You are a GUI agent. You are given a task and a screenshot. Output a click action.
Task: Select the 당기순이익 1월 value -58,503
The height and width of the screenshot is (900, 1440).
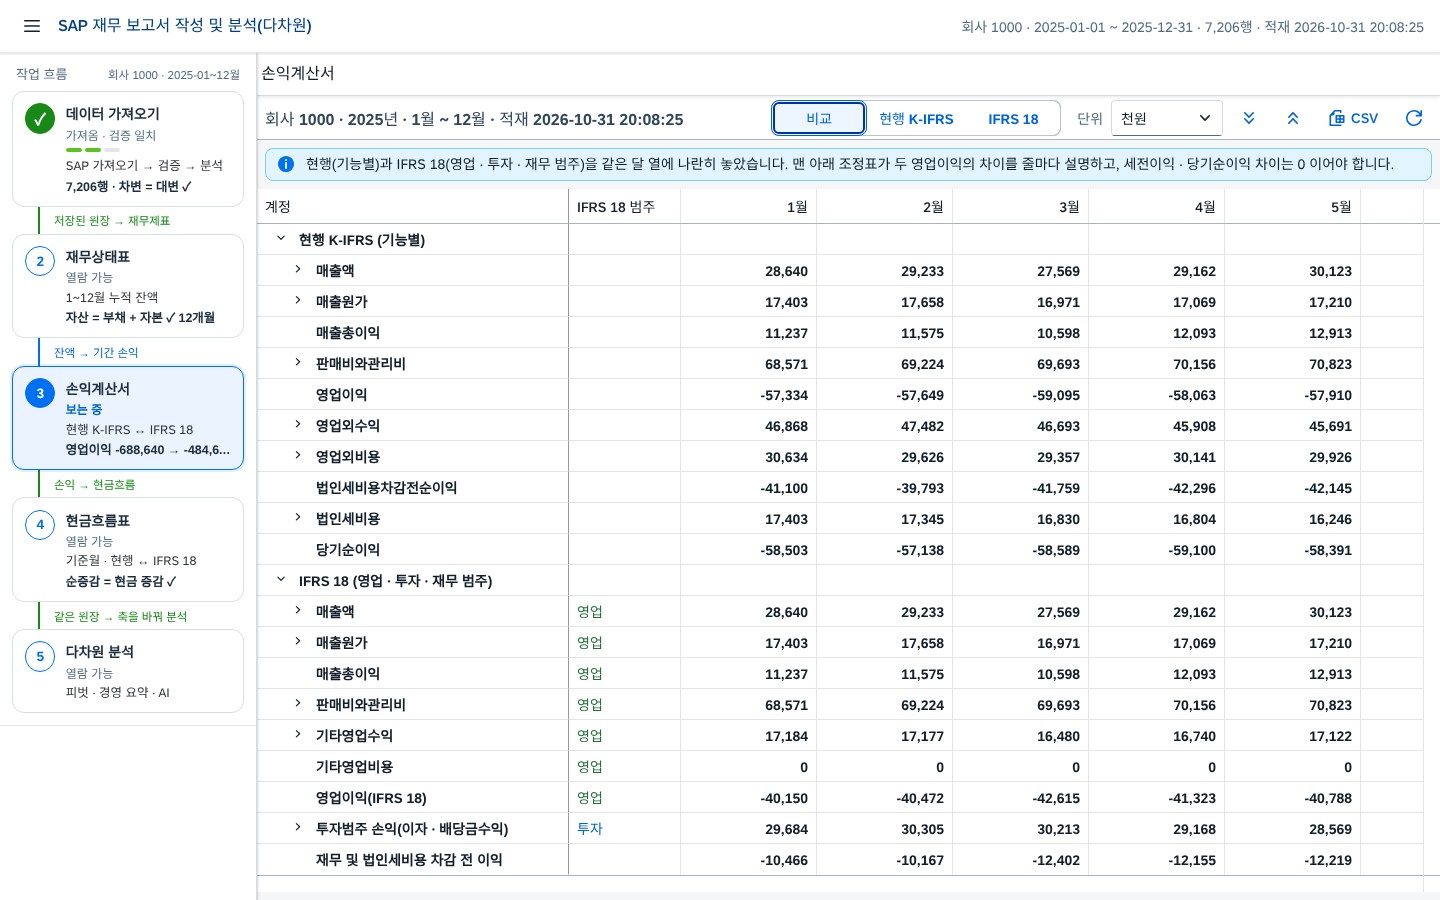click(749, 550)
